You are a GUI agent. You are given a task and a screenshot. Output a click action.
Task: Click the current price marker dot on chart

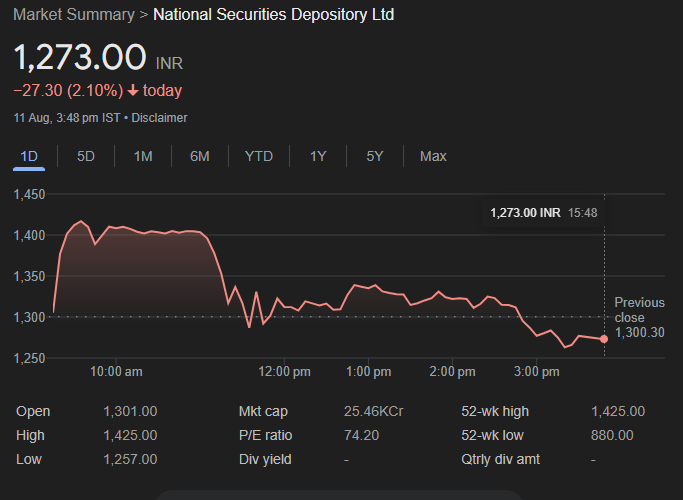604,339
